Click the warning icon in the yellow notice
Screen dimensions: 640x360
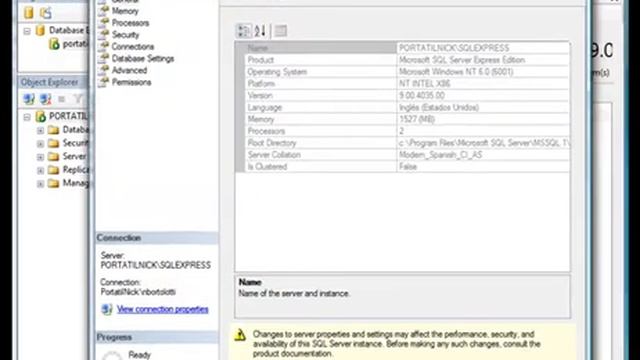(240, 335)
